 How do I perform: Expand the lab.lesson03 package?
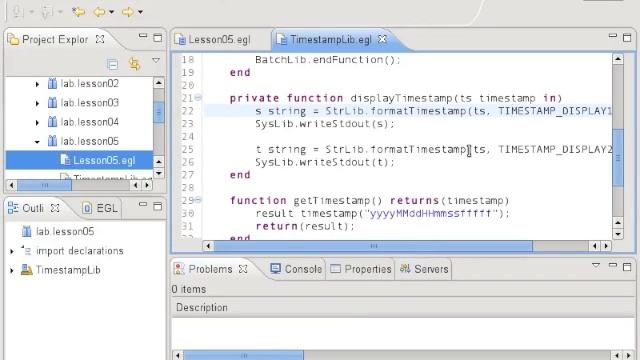click(37, 103)
